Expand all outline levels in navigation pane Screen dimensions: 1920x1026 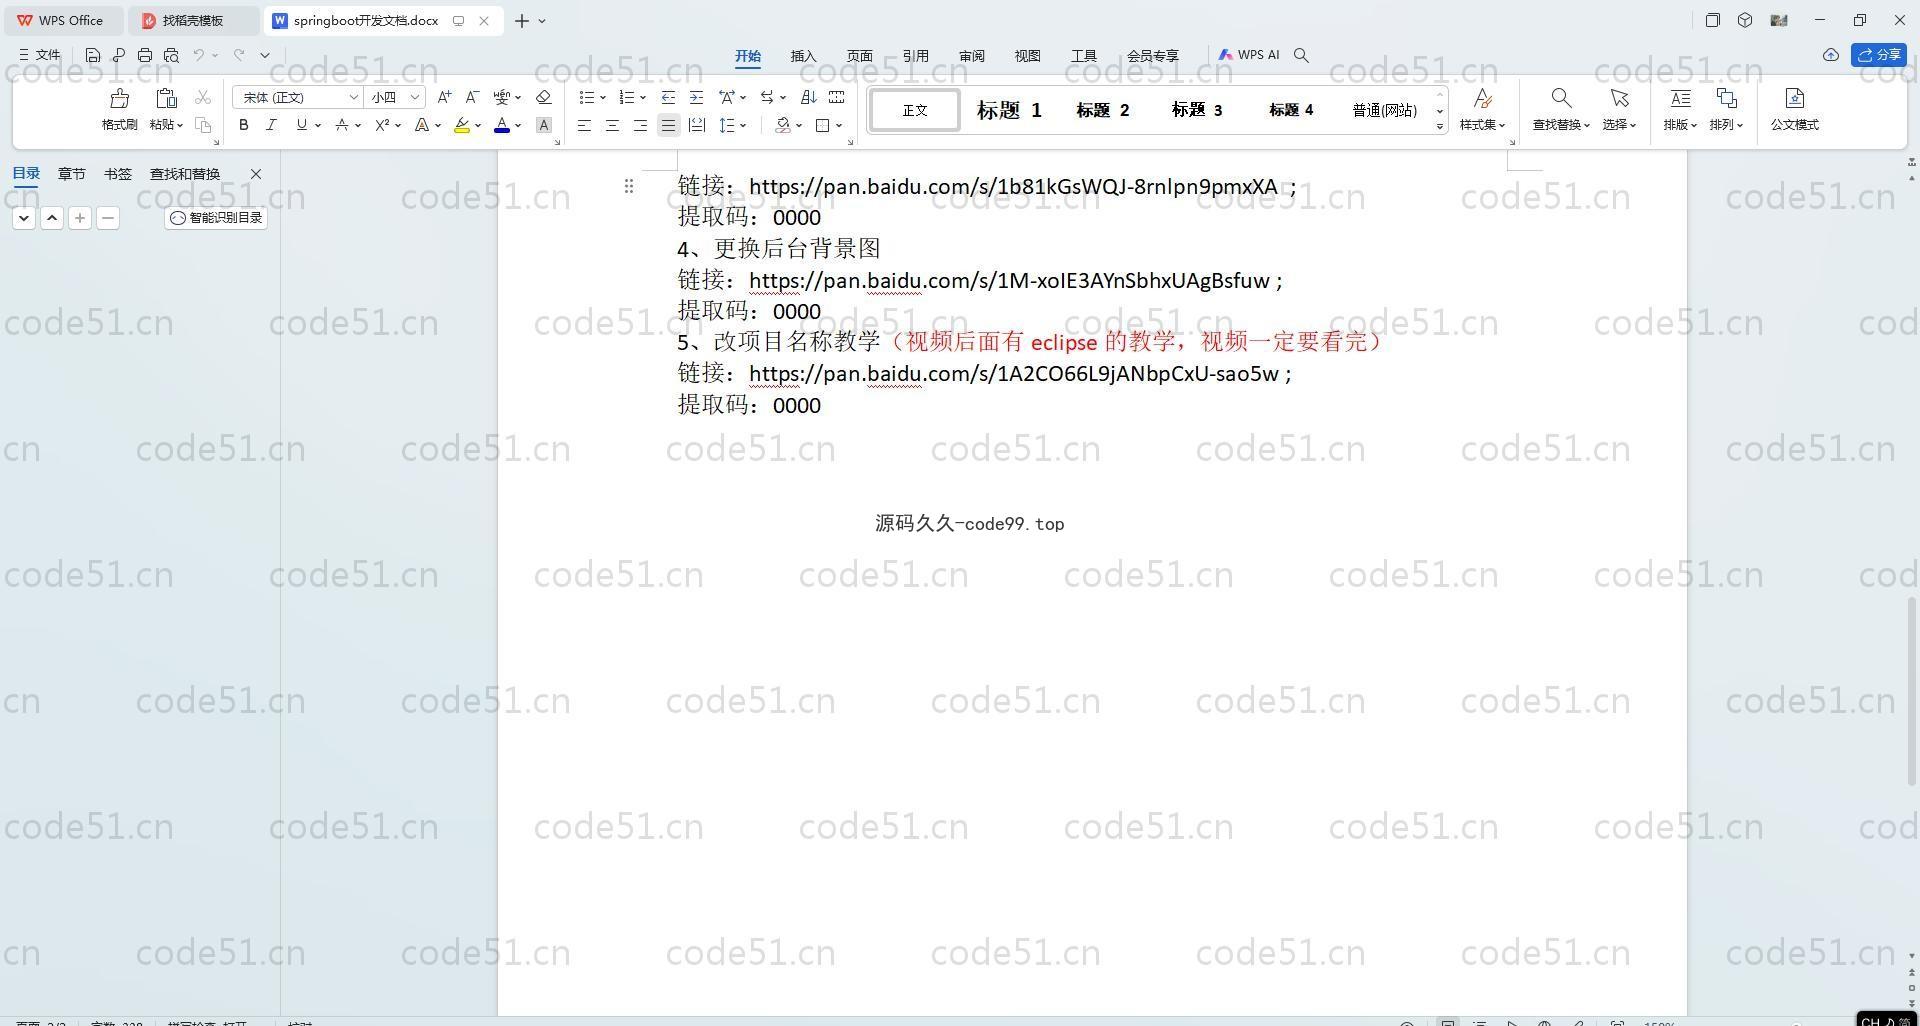pyautogui.click(x=24, y=218)
